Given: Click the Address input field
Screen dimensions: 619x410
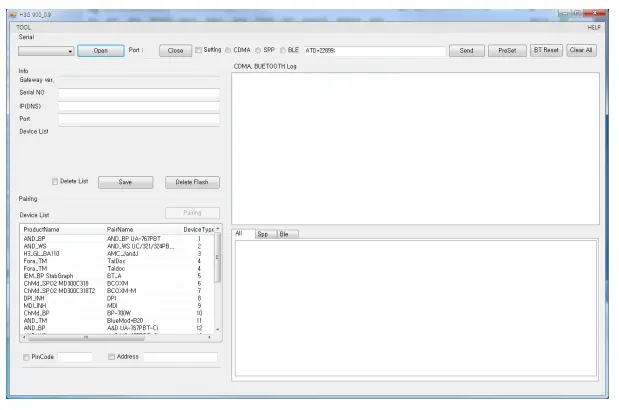Looking at the screenshot, I should pyautogui.click(x=180, y=357).
